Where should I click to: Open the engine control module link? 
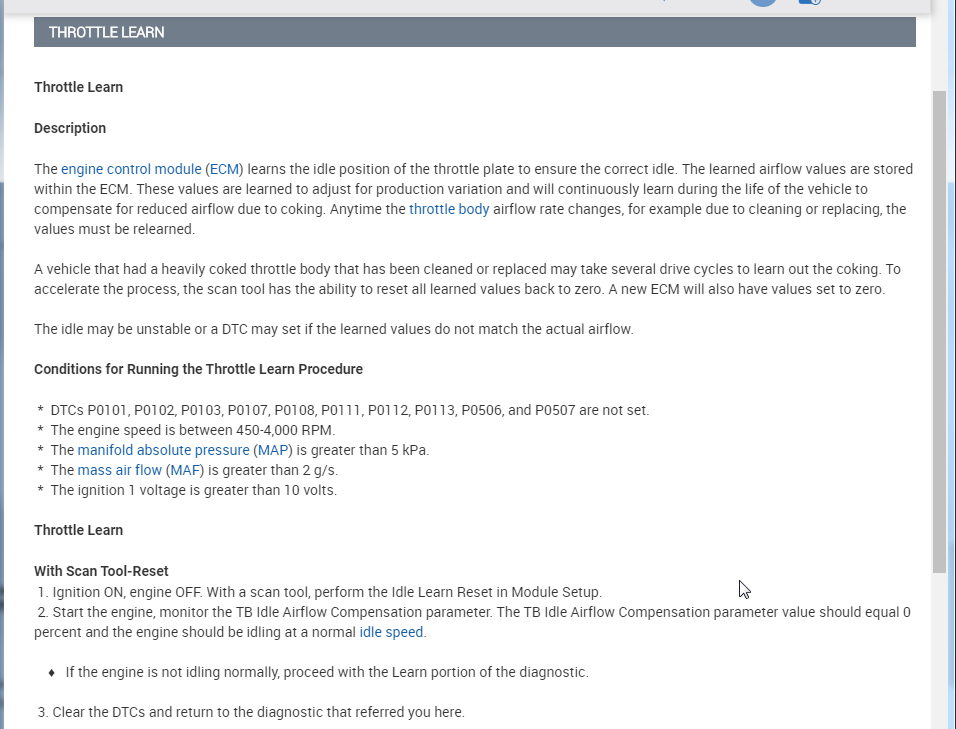(x=131, y=169)
